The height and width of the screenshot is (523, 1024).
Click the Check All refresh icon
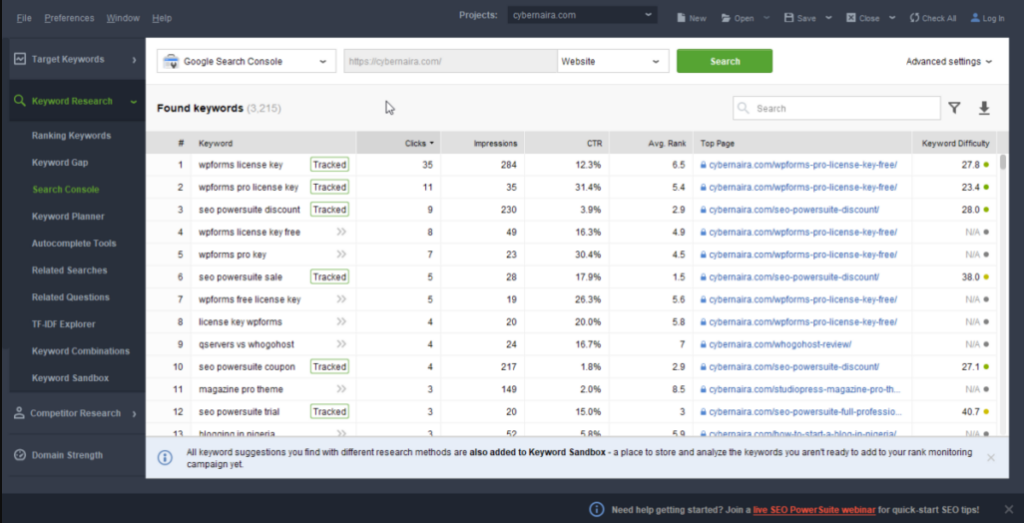coord(914,18)
